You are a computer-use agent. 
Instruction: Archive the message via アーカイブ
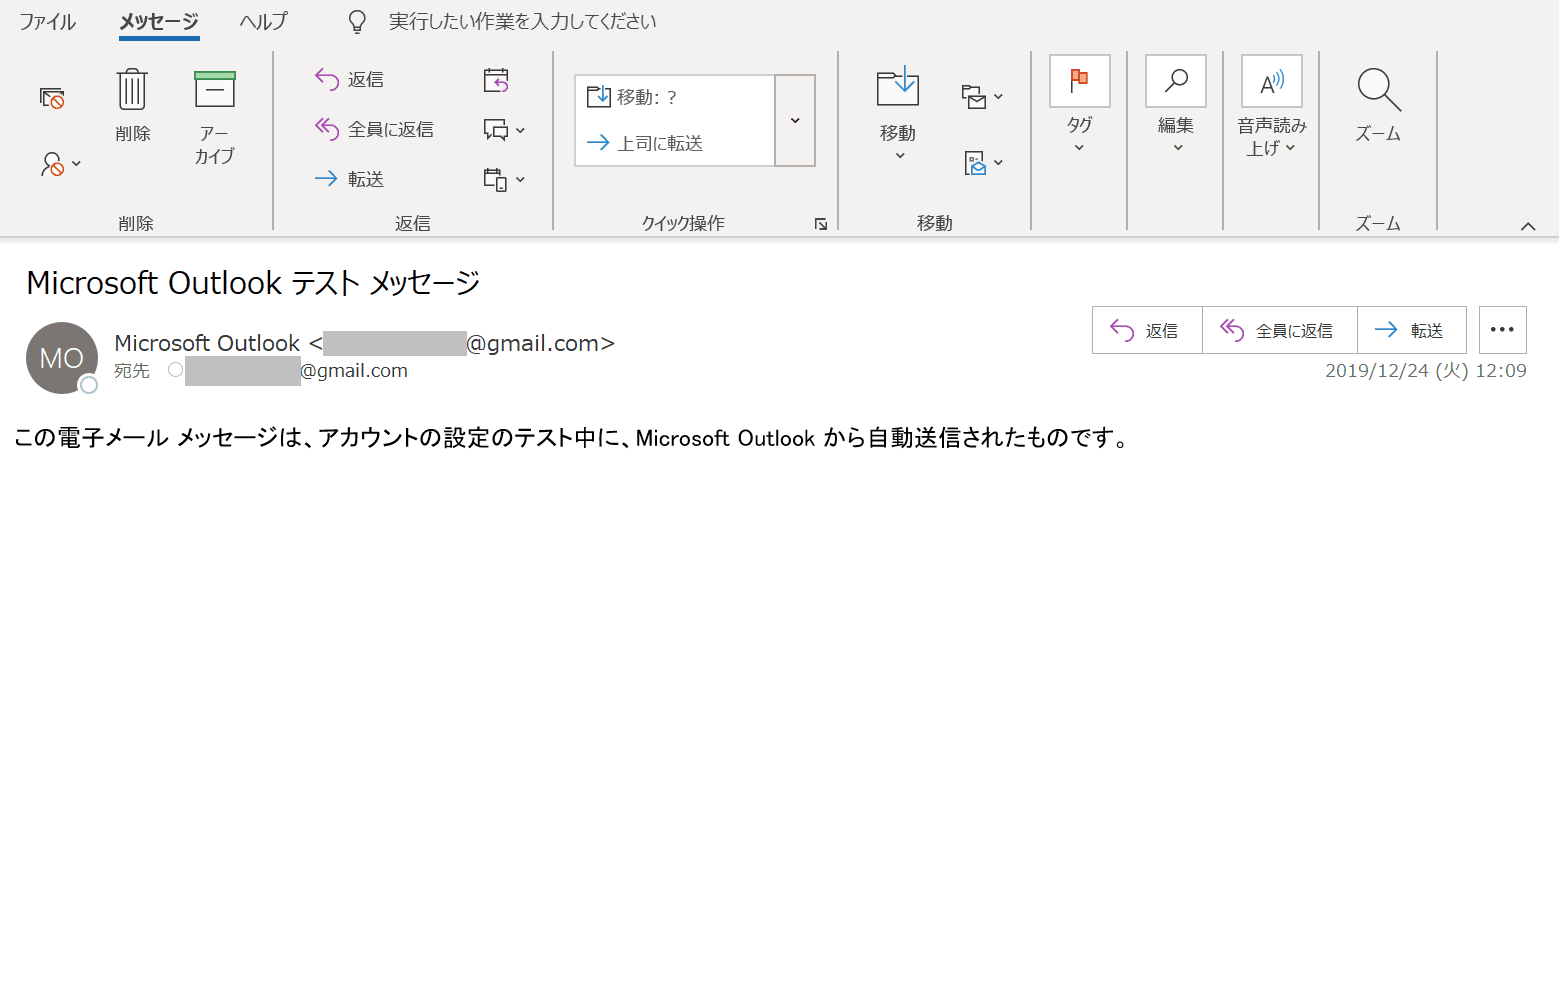click(x=214, y=117)
